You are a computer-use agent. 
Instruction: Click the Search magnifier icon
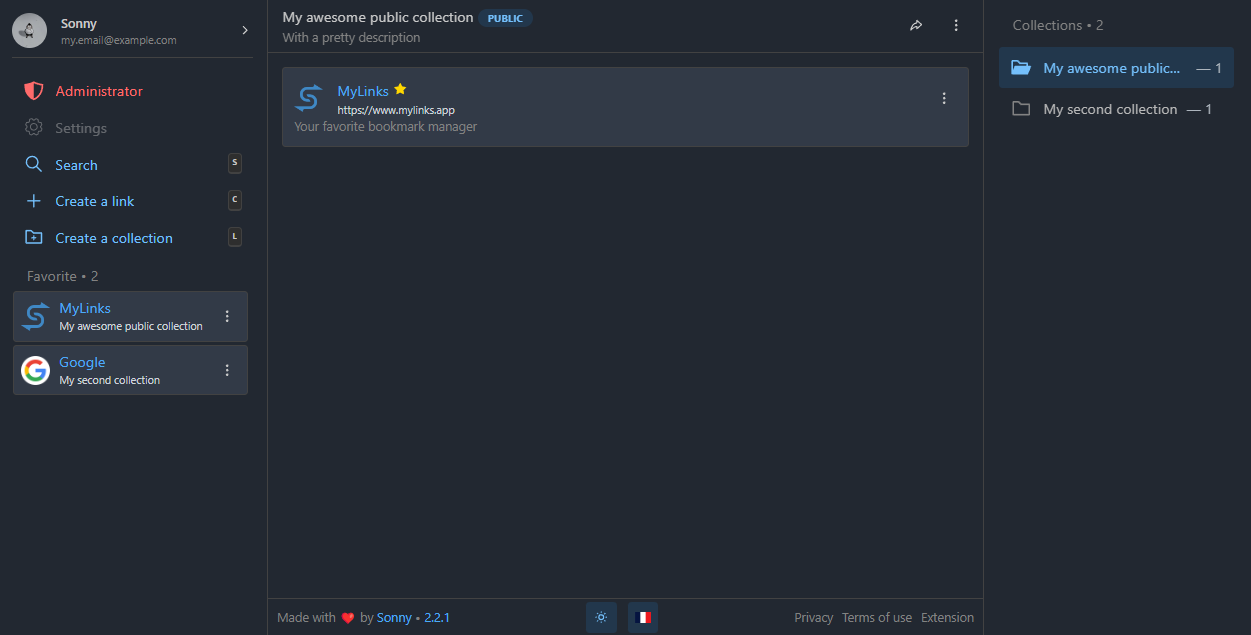(x=34, y=165)
